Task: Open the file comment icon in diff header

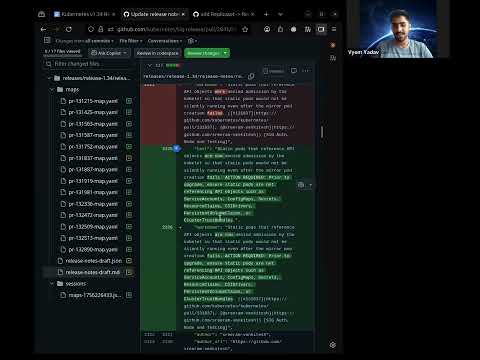Action: (x=294, y=71)
